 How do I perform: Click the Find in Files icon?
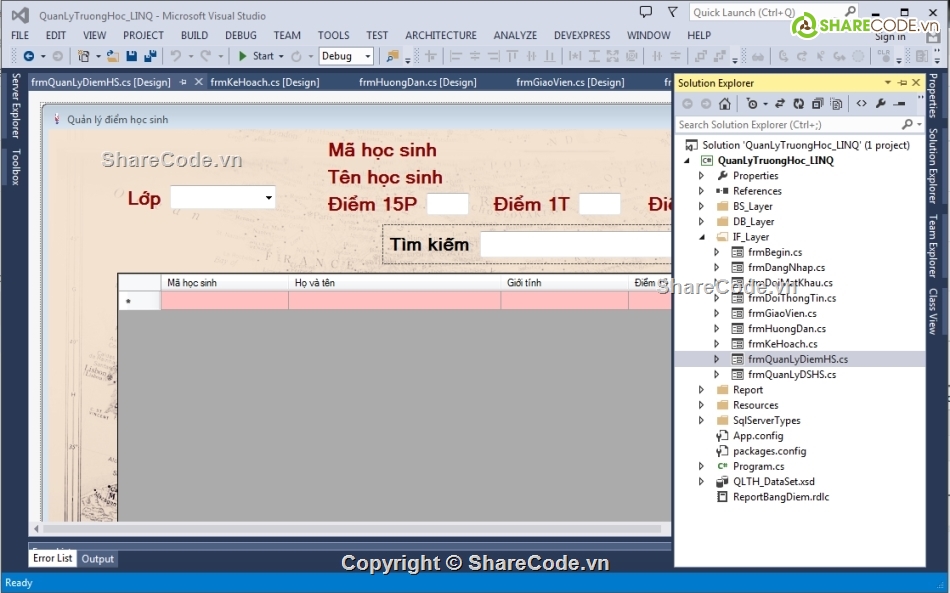point(393,56)
